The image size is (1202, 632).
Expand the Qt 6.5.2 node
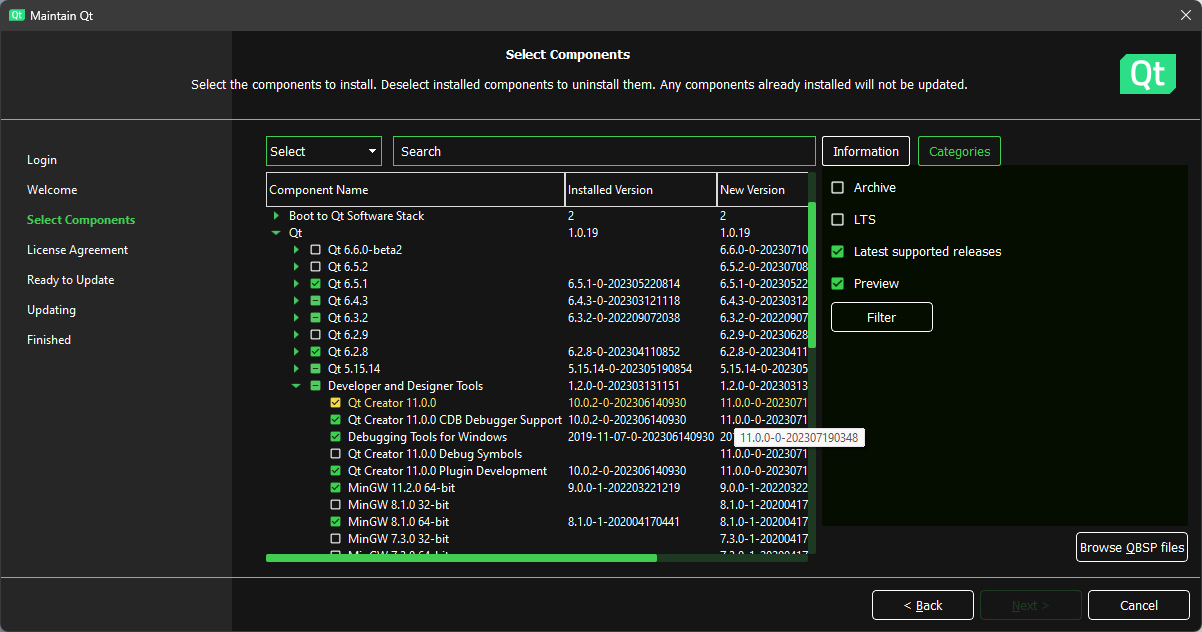(296, 267)
